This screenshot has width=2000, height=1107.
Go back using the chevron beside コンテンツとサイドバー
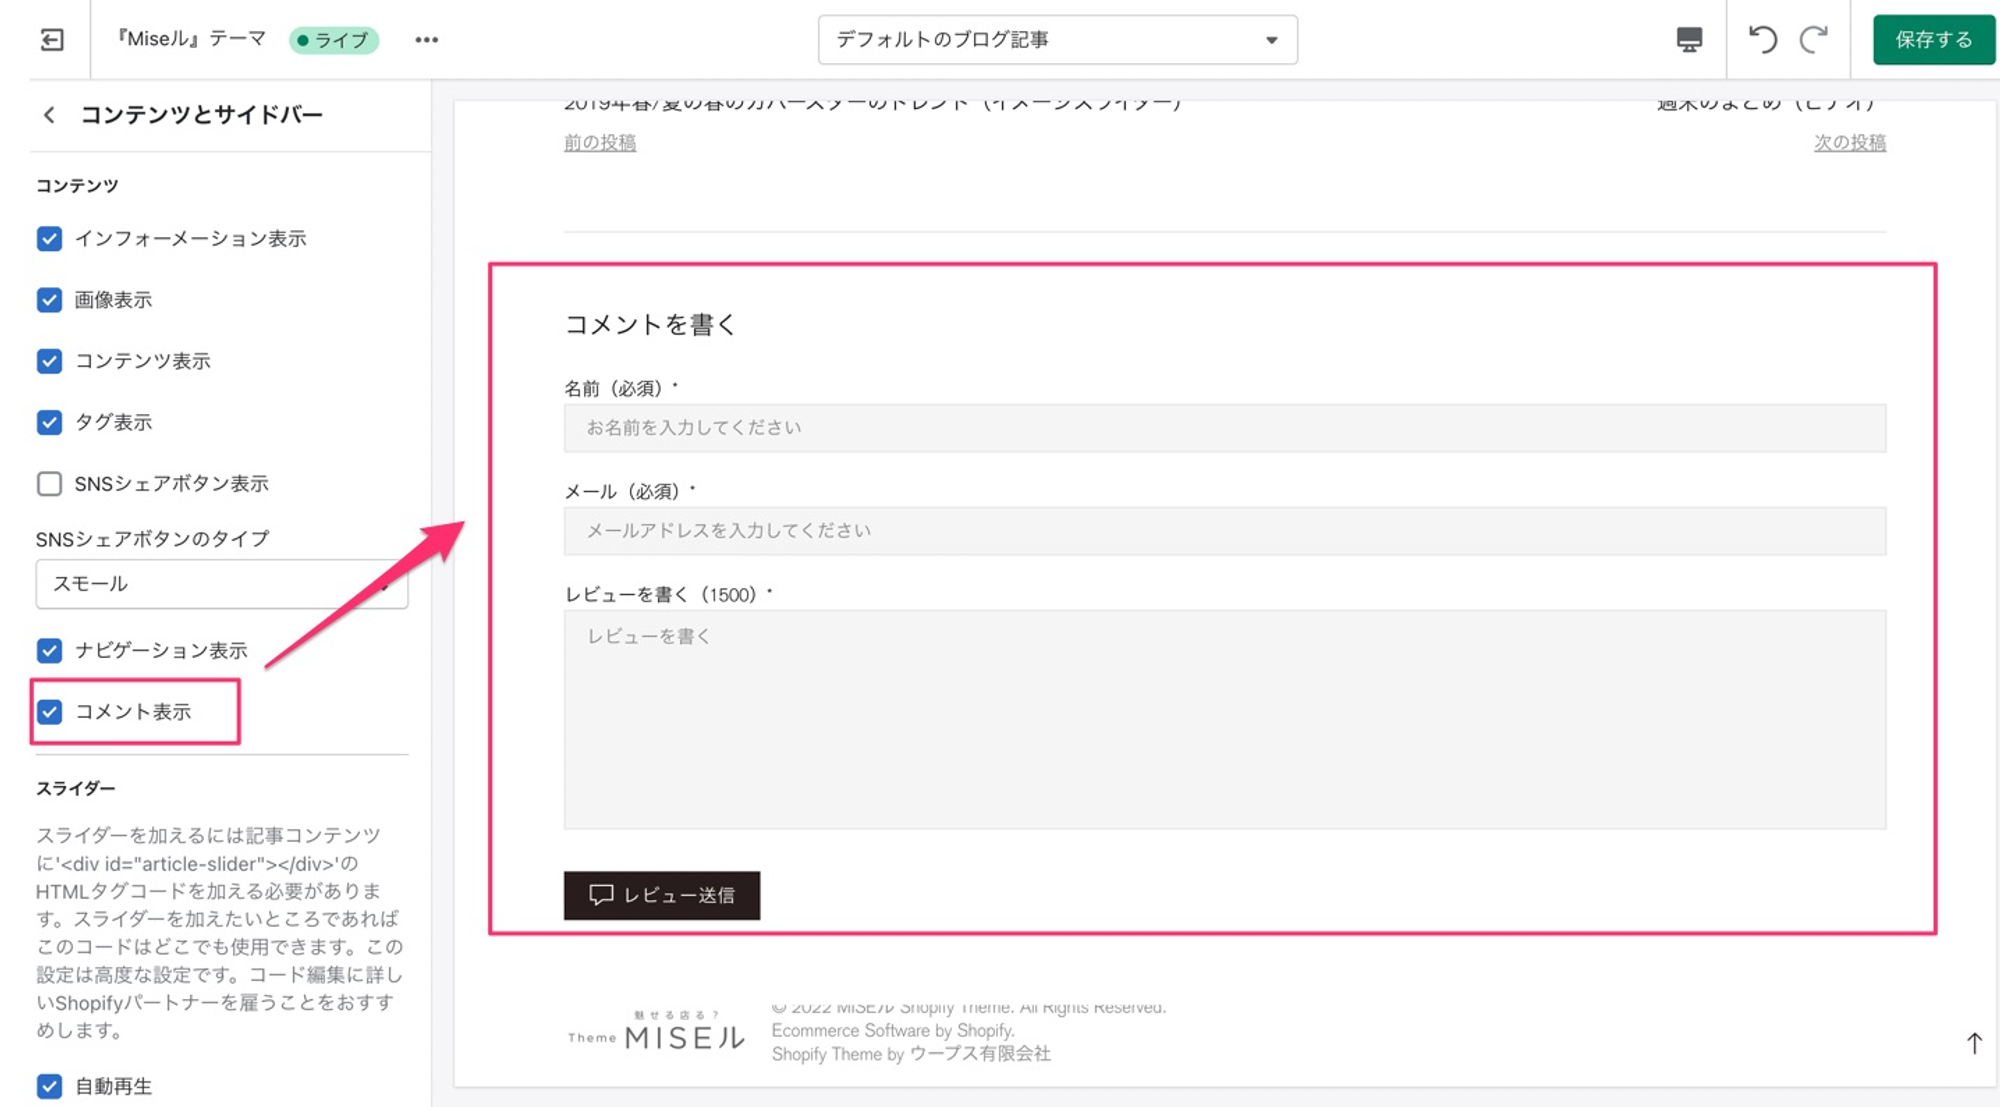coord(49,115)
